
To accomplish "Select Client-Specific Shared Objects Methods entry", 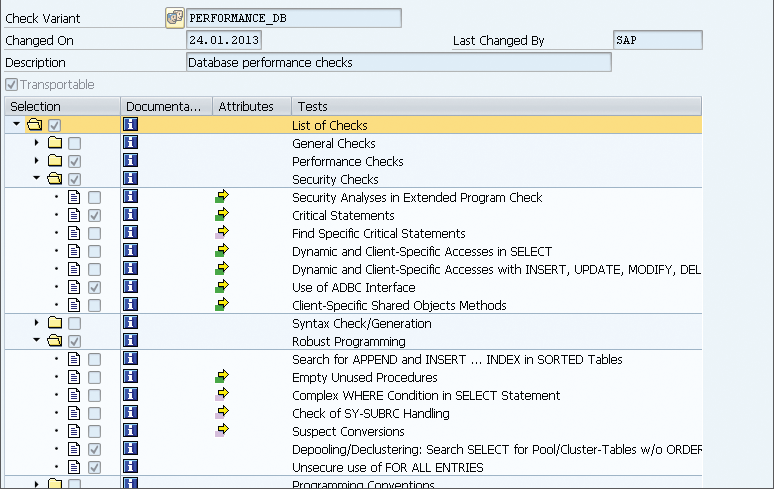I will [399, 305].
